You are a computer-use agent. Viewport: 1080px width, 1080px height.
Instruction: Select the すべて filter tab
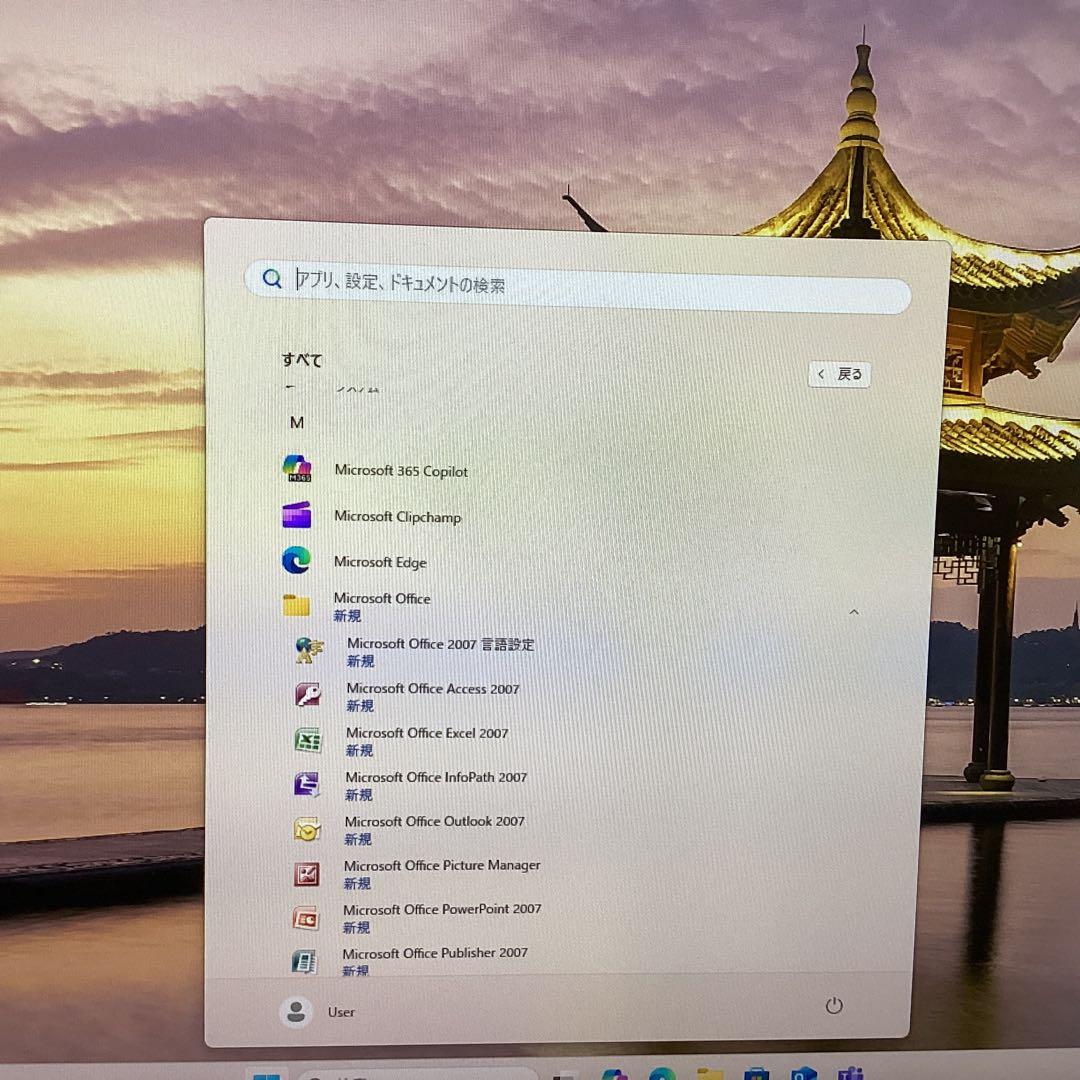coord(302,360)
